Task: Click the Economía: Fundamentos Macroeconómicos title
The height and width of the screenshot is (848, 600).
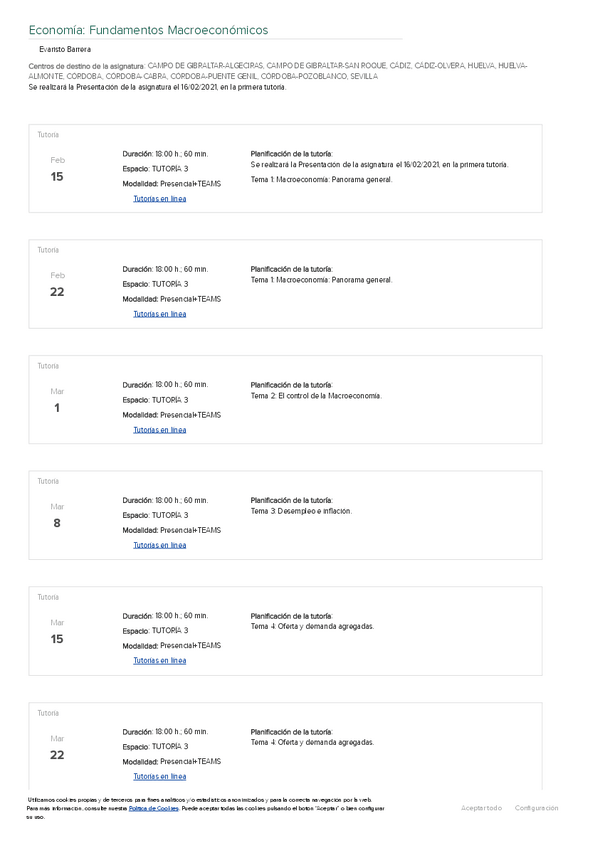Action: tap(148, 31)
